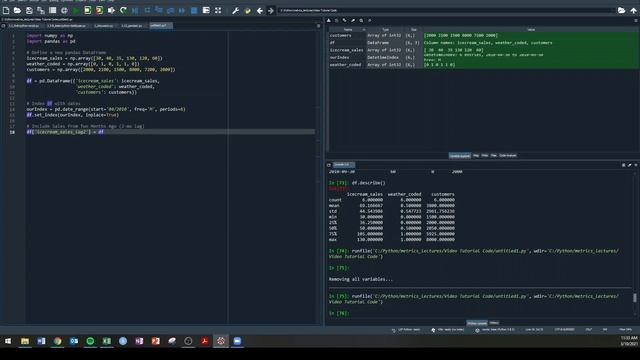Select the customers variable row
The height and width of the screenshot is (360, 640).
click(484, 36)
